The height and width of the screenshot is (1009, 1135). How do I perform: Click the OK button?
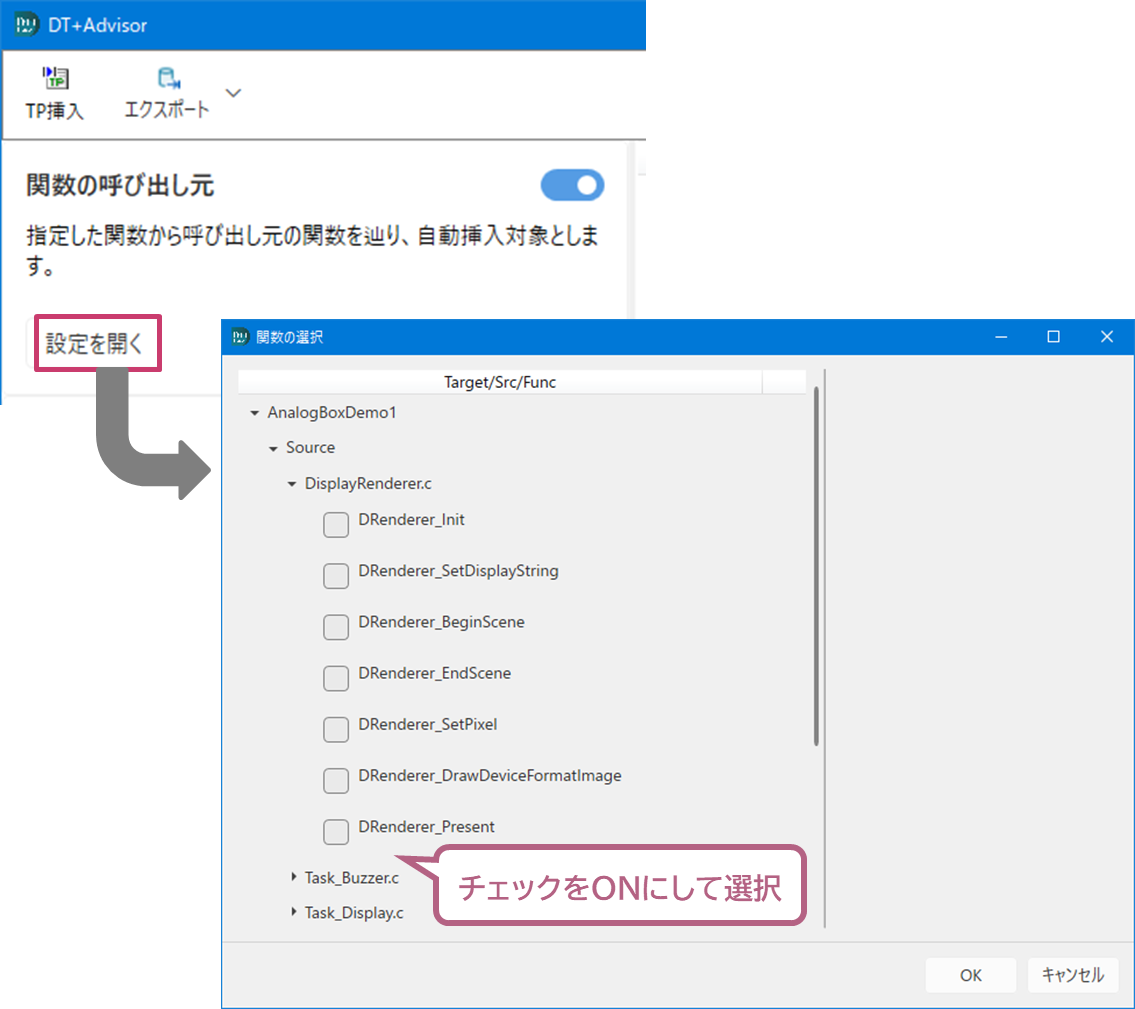pyautogui.click(x=970, y=976)
